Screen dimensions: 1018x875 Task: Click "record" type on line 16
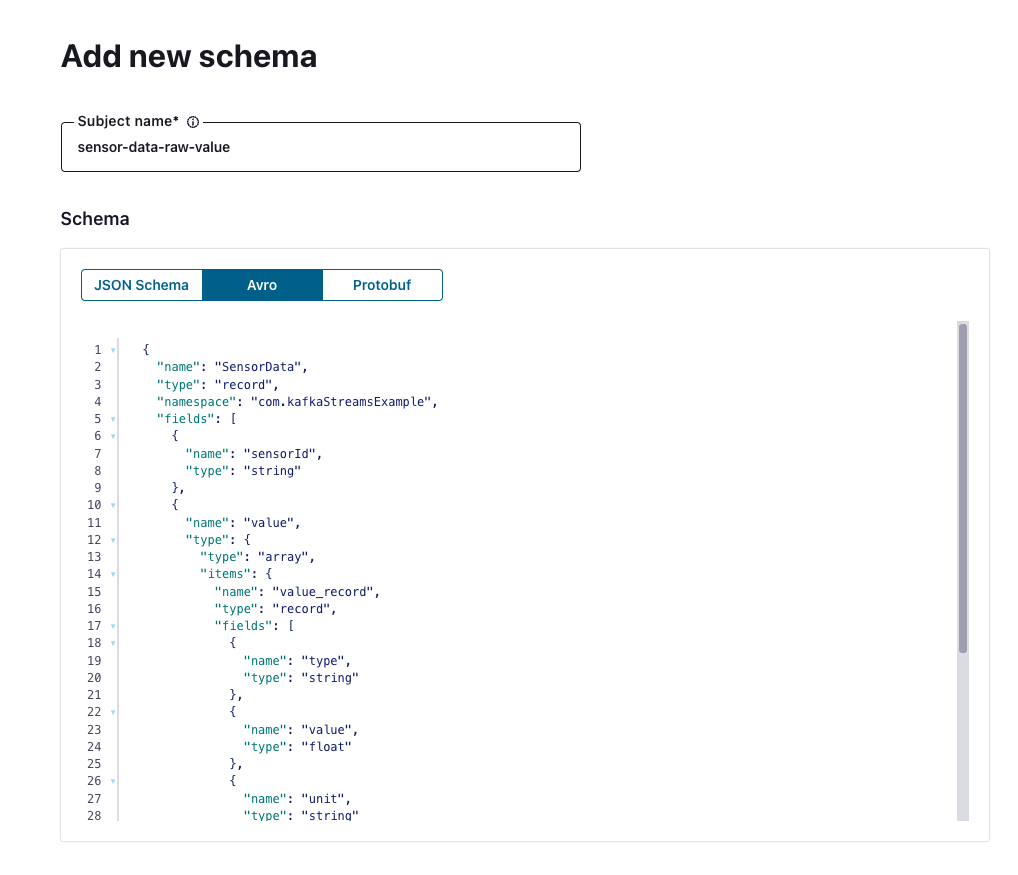[x=301, y=609]
